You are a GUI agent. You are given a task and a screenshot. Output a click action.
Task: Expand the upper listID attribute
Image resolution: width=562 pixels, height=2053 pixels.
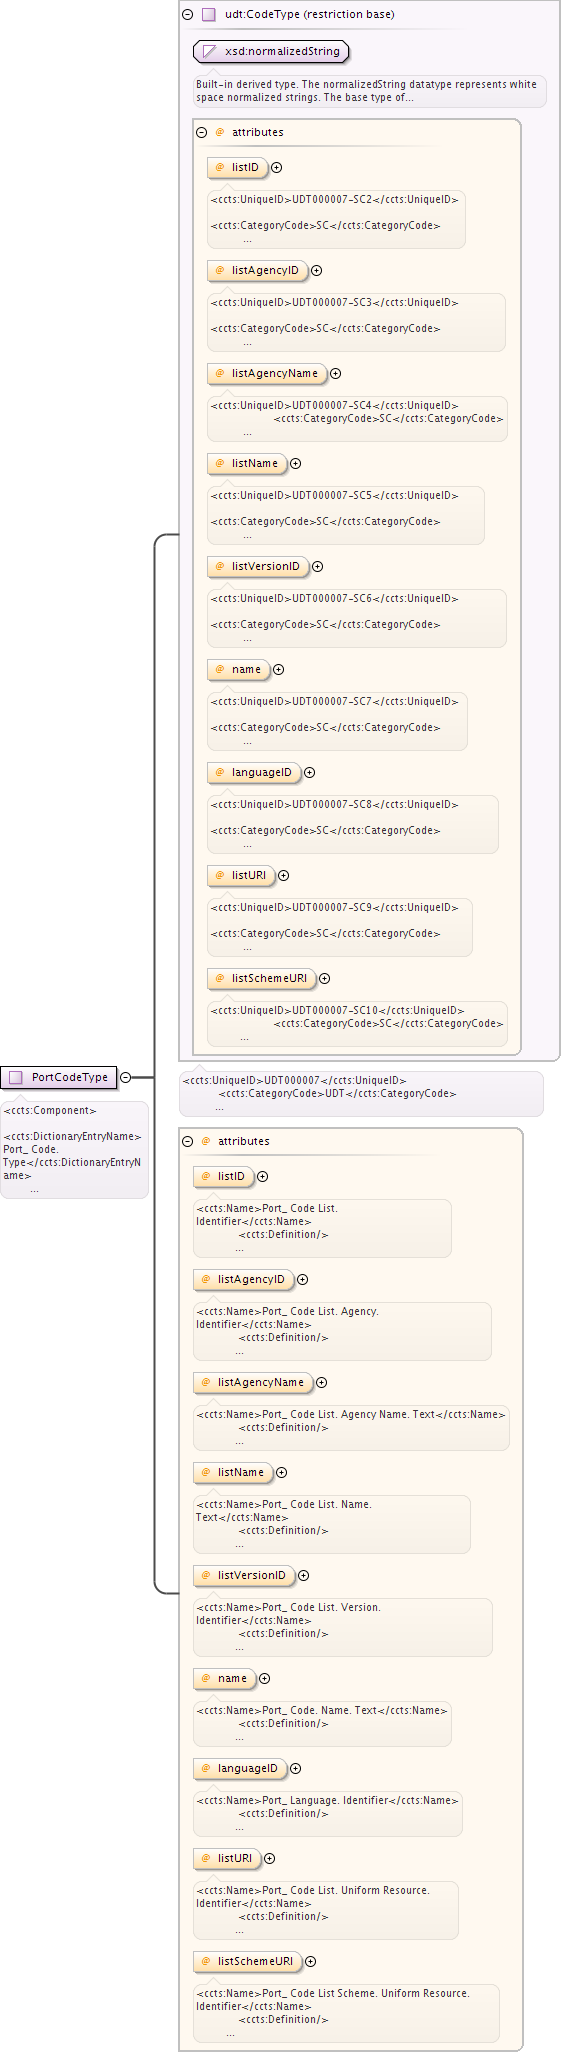277,168
